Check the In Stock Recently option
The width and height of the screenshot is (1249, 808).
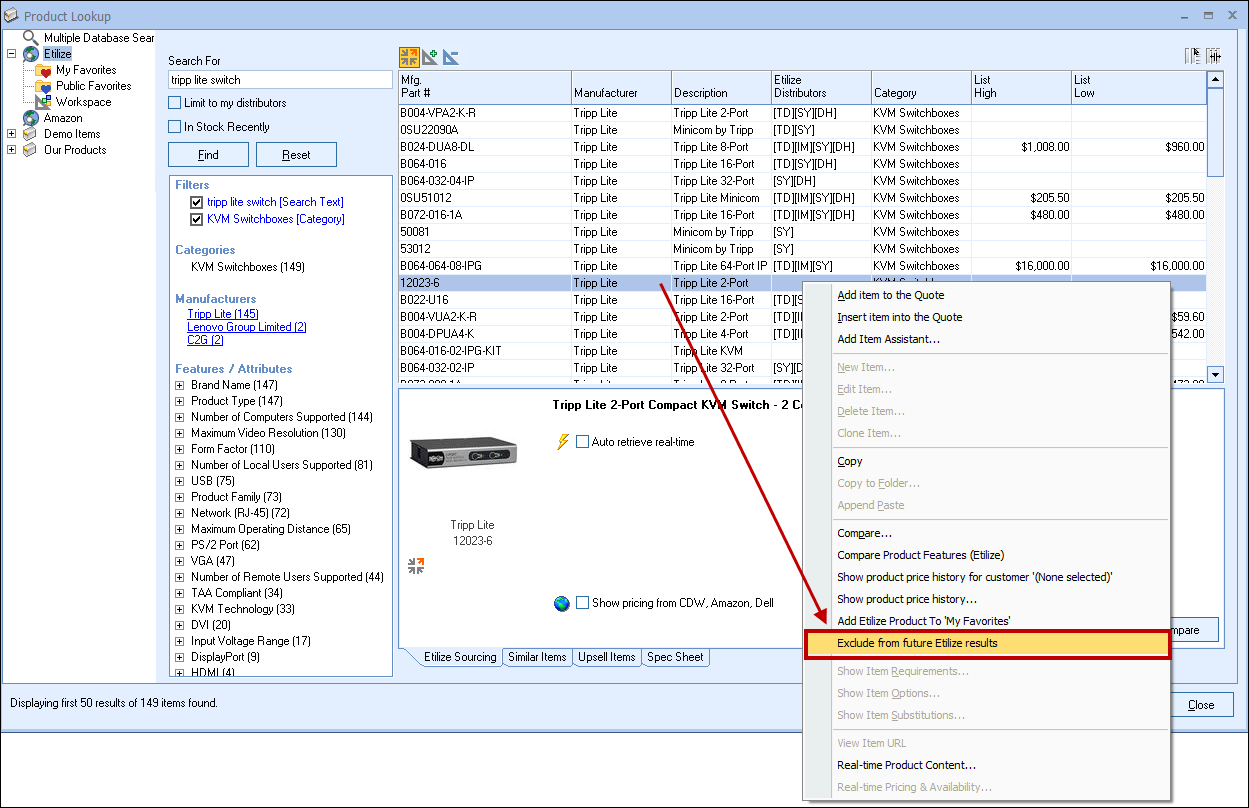pos(175,127)
